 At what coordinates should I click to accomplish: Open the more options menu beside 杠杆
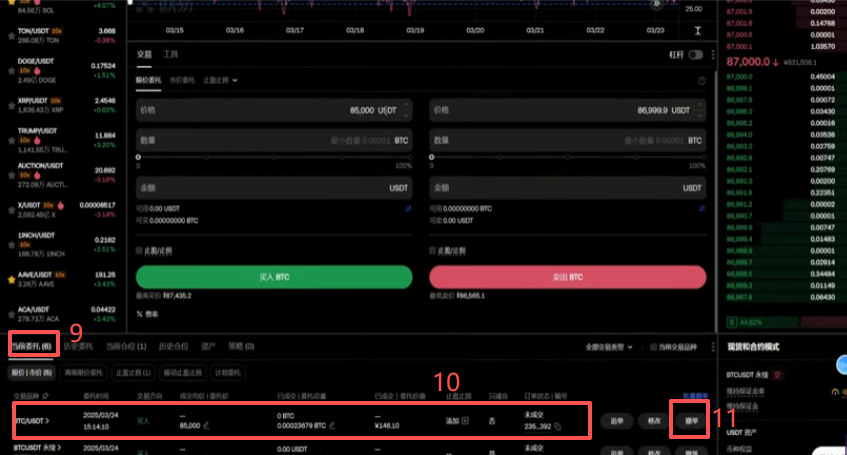click(x=713, y=55)
